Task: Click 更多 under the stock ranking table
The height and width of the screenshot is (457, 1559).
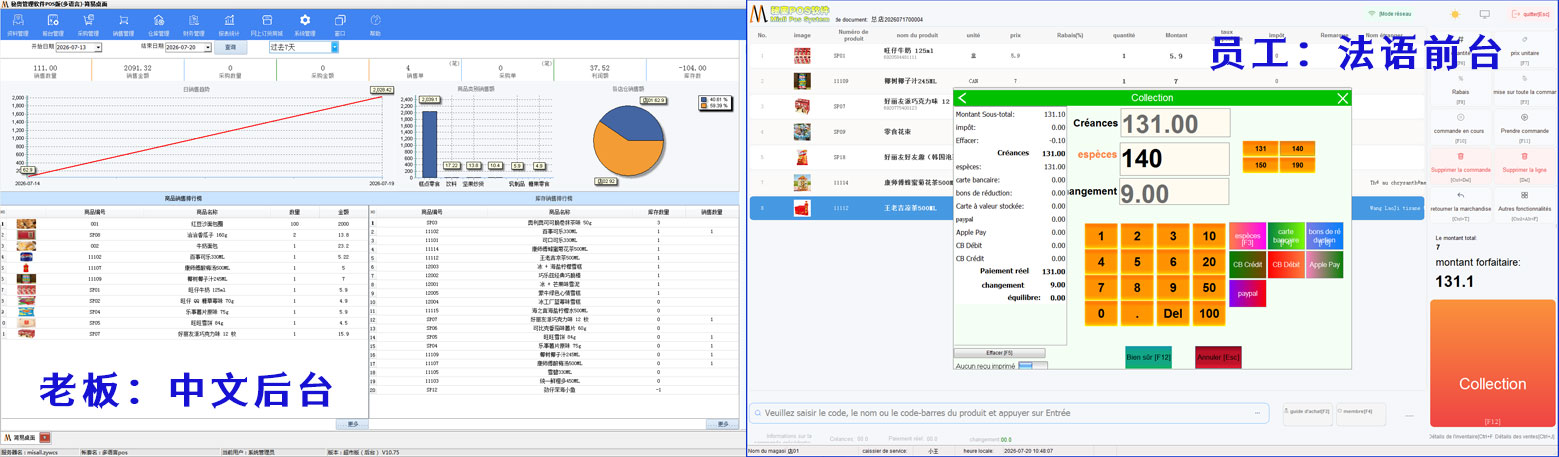Action: [x=723, y=424]
